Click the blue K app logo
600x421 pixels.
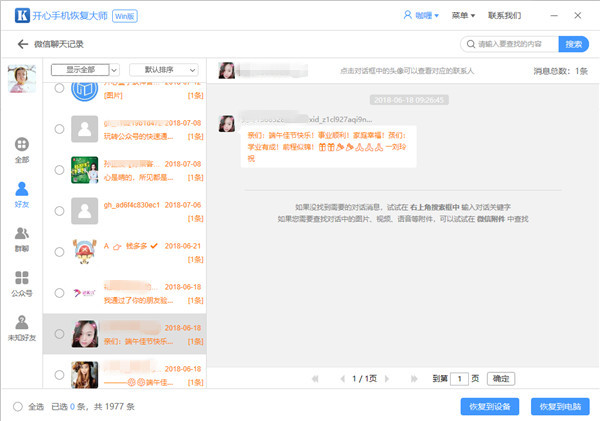click(x=22, y=15)
